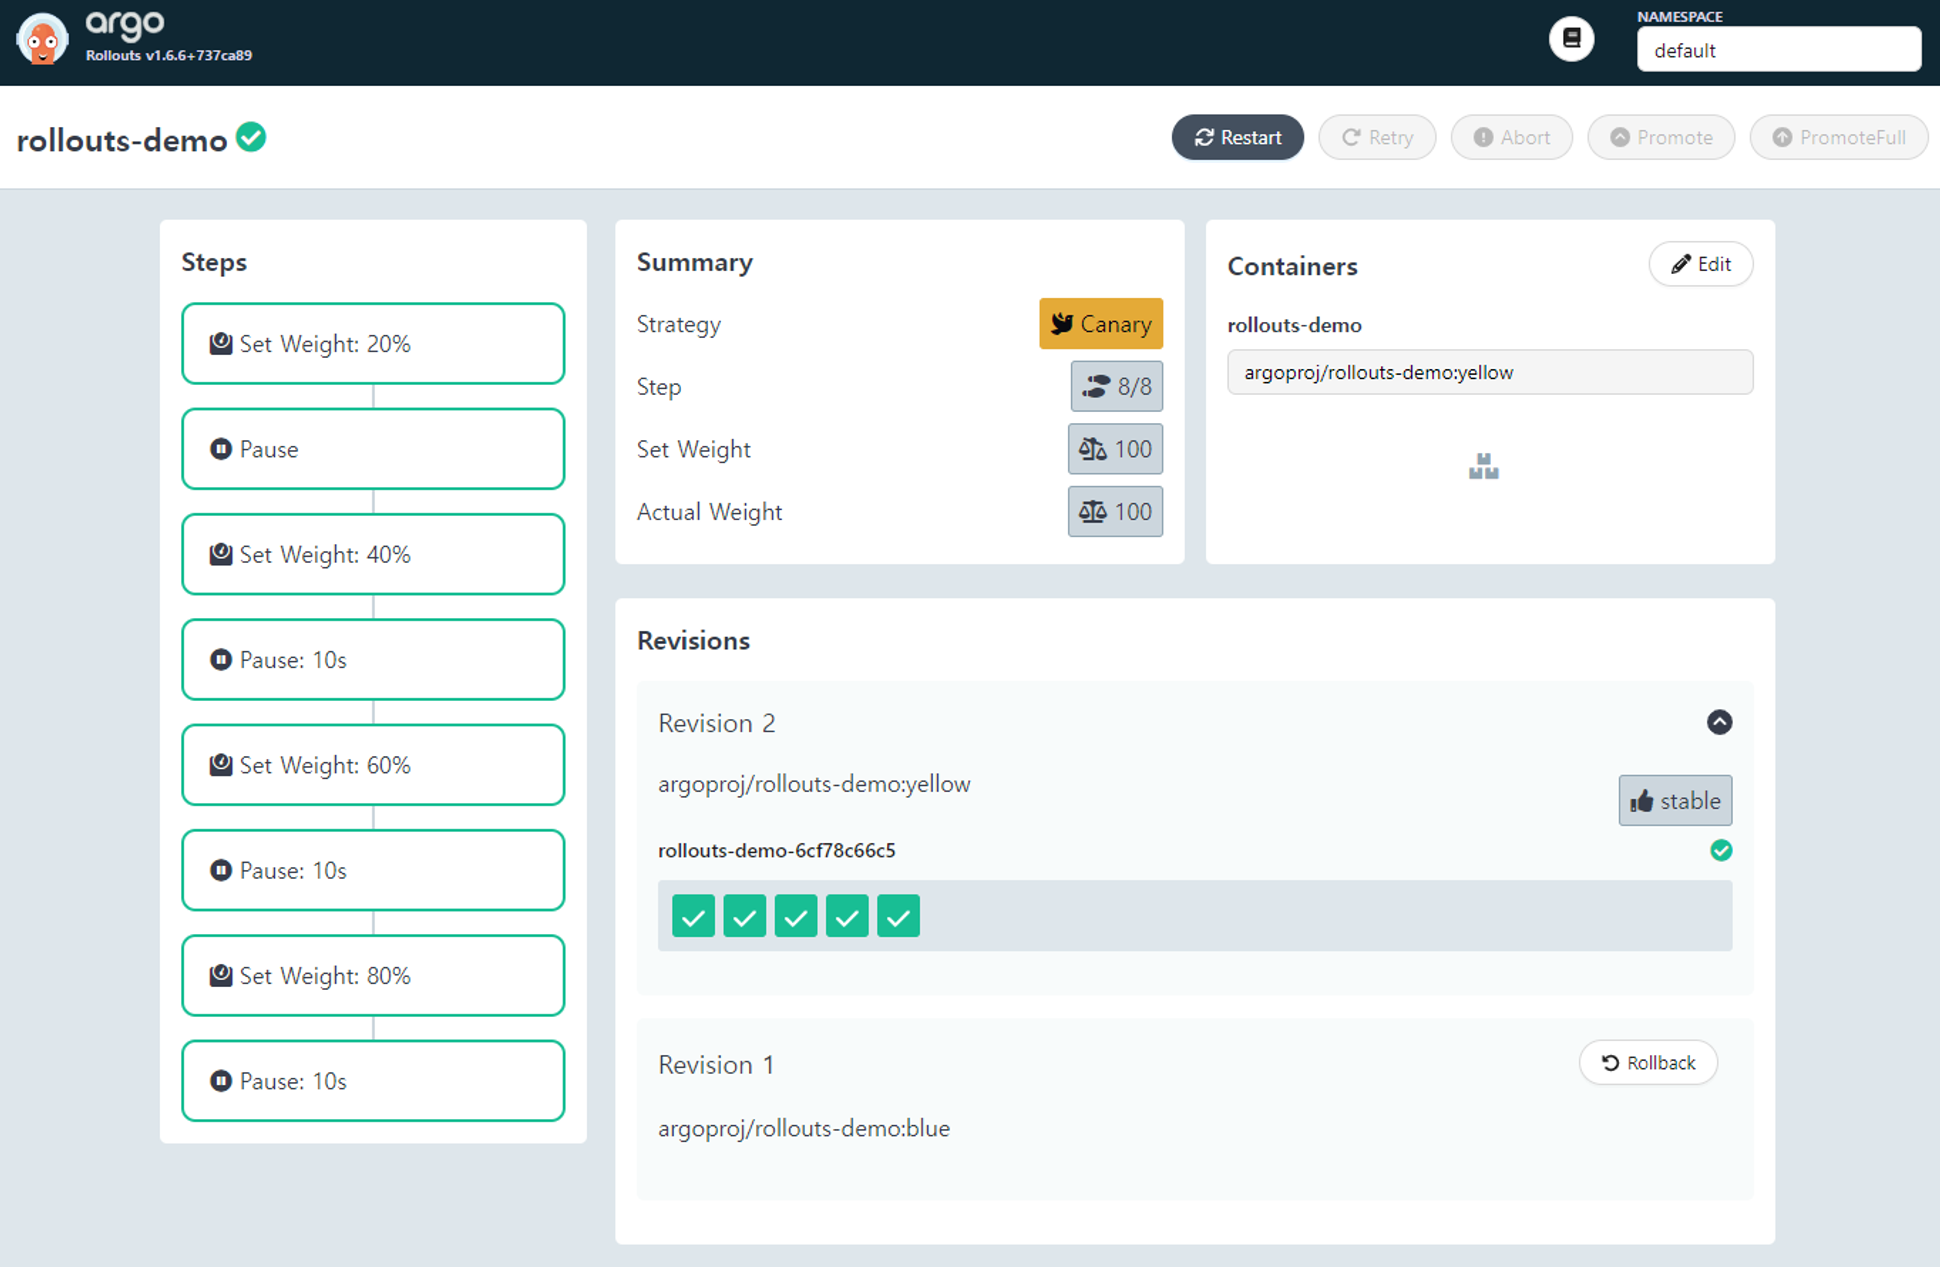1940x1267 pixels.
Task: Click the Argo octopus logo
Action: point(42,40)
